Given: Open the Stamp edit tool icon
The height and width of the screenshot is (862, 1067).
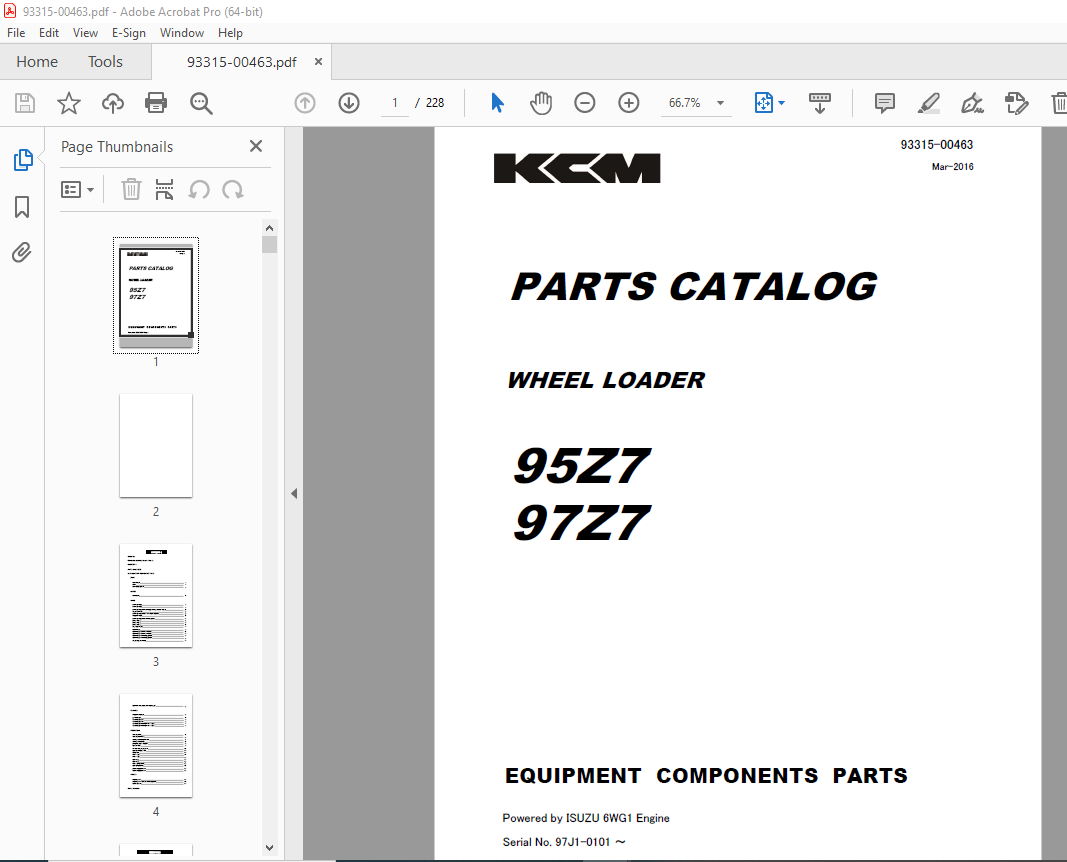Looking at the screenshot, I should 1017,103.
